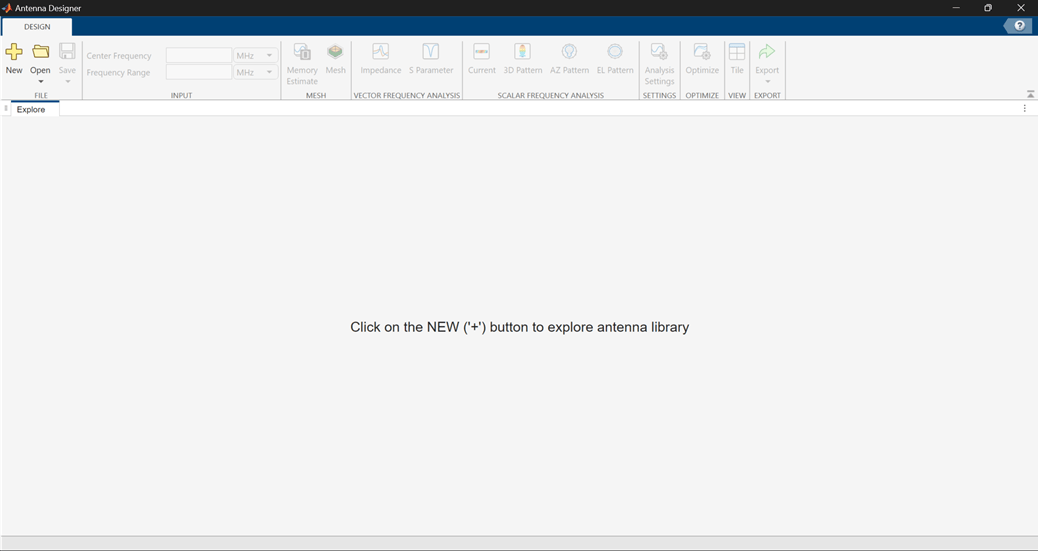Open the help question mark button
Image resolution: width=1038 pixels, height=551 pixels.
1019,26
